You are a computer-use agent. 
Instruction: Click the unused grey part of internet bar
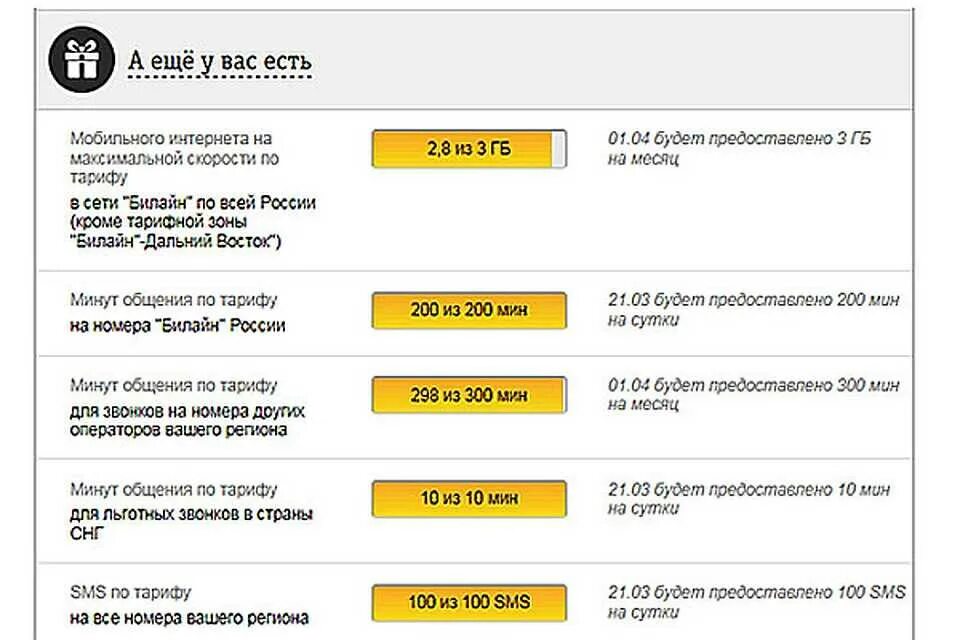point(559,148)
